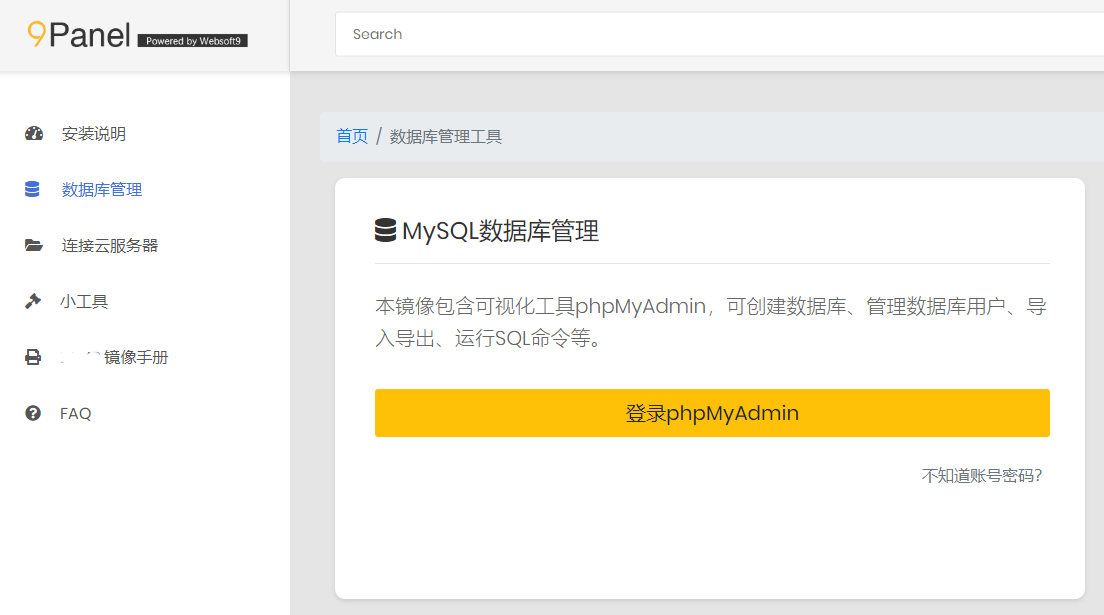
Task: Open the 镜像手册 sidebar entry
Action: [114, 357]
